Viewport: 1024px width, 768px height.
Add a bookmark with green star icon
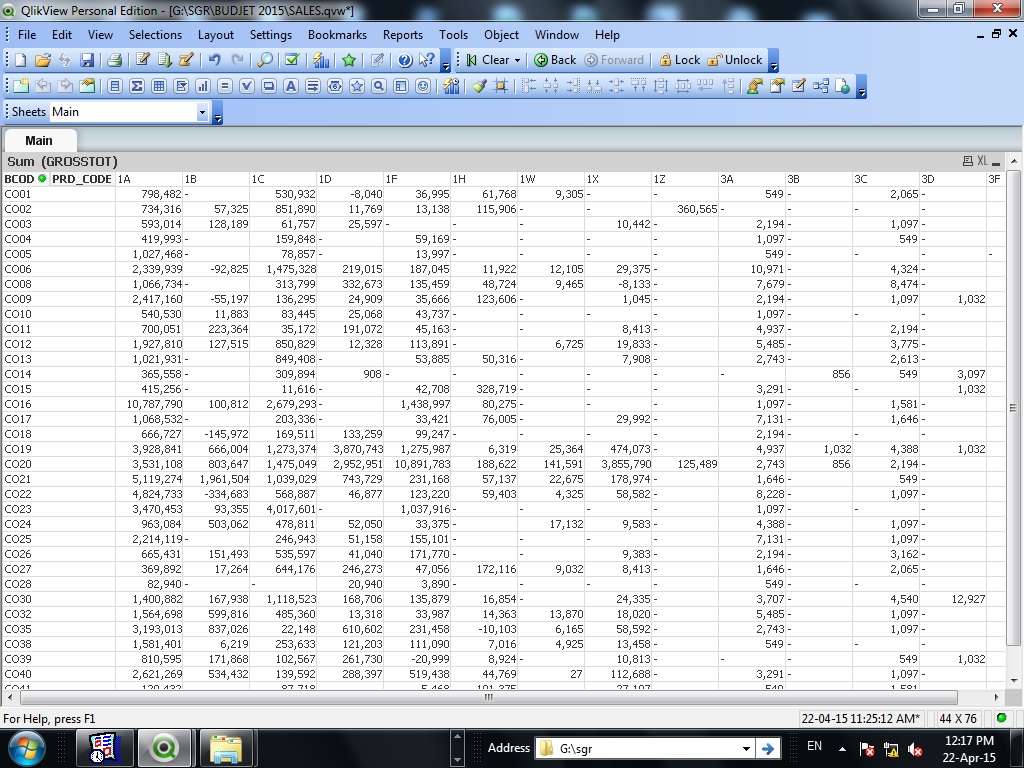[x=349, y=60]
